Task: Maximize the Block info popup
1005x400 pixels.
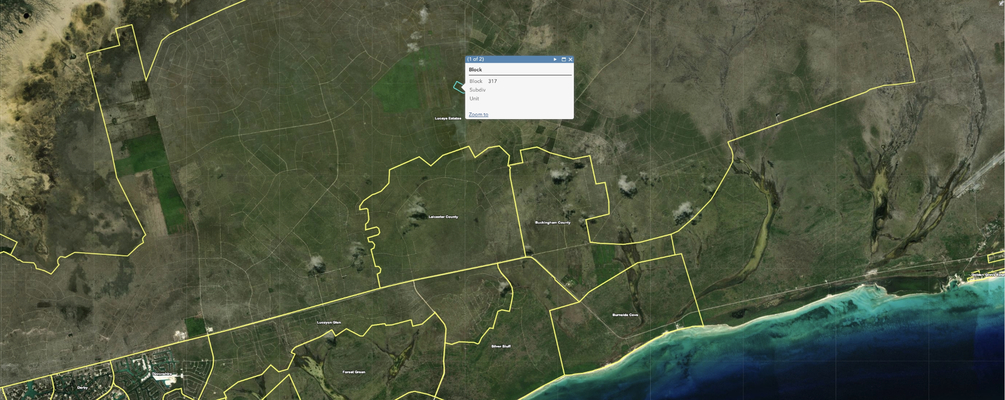Action: 563,60
